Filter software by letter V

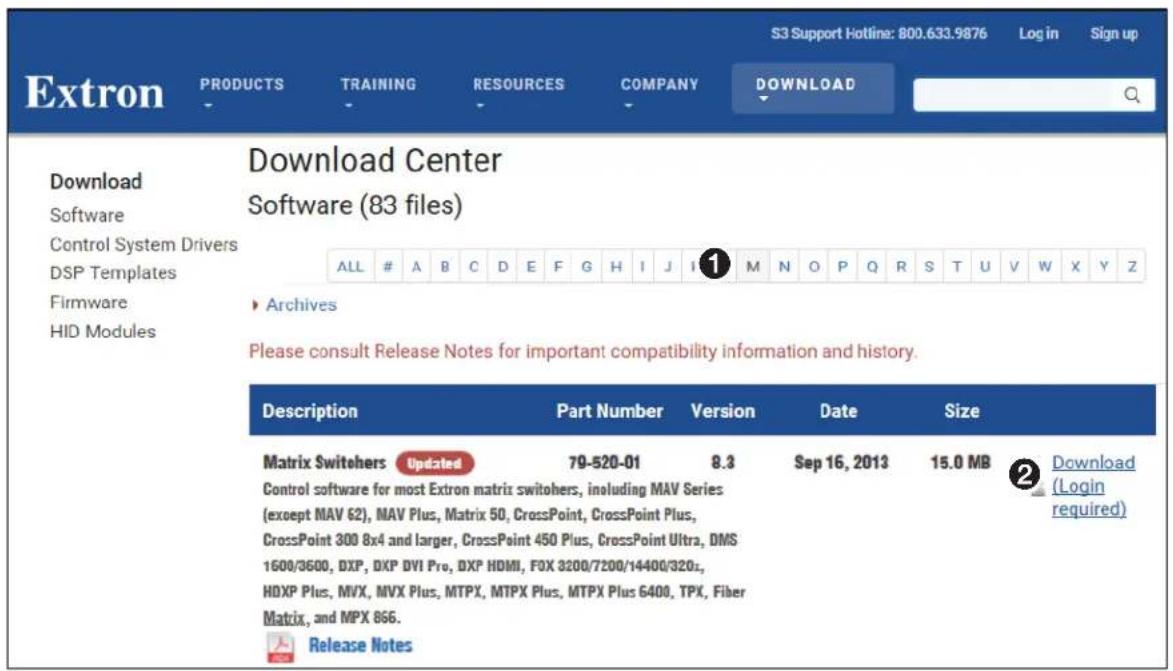click(x=1014, y=266)
